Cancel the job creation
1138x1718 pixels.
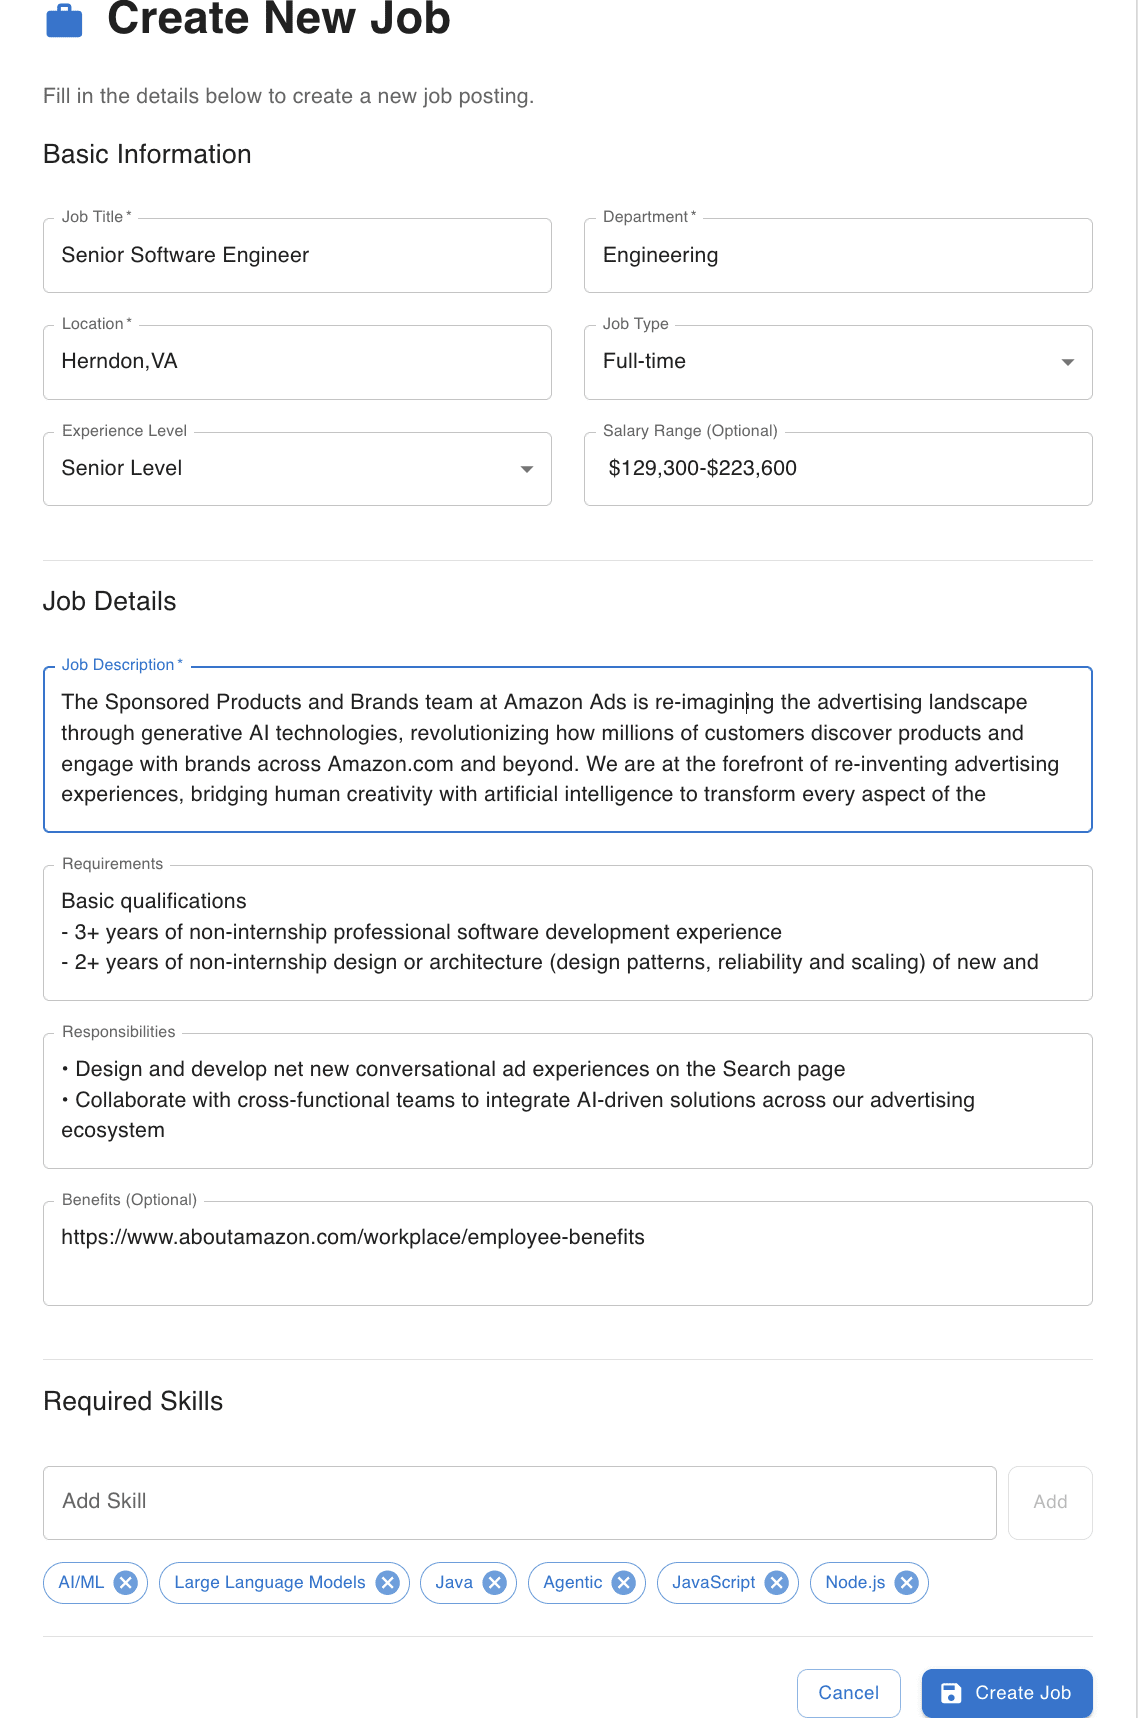849,1692
